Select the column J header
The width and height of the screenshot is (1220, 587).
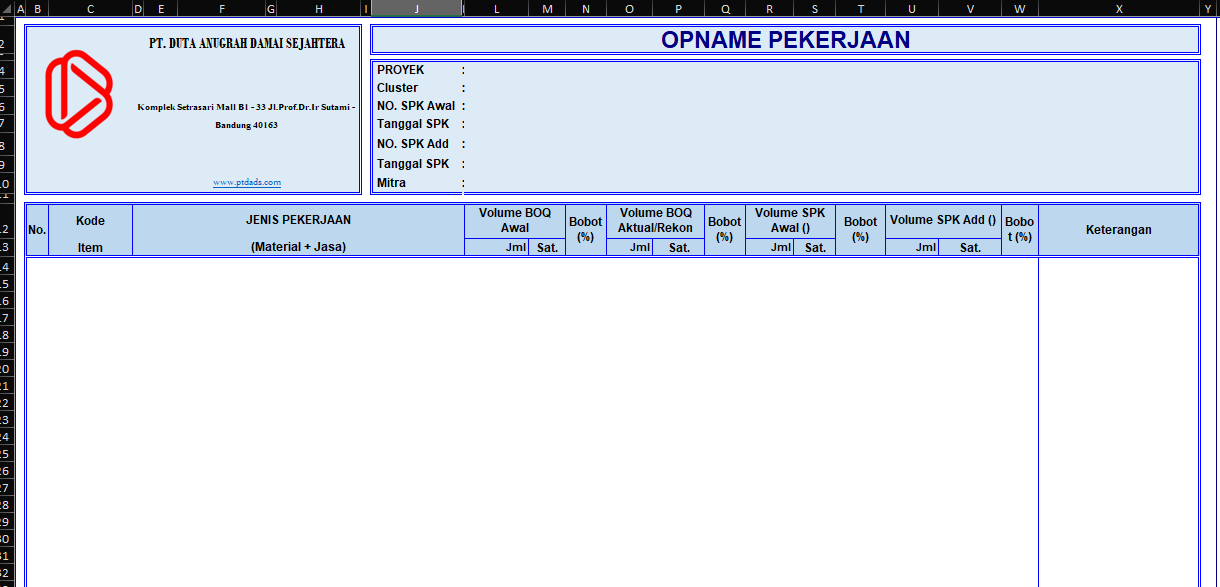pos(416,8)
